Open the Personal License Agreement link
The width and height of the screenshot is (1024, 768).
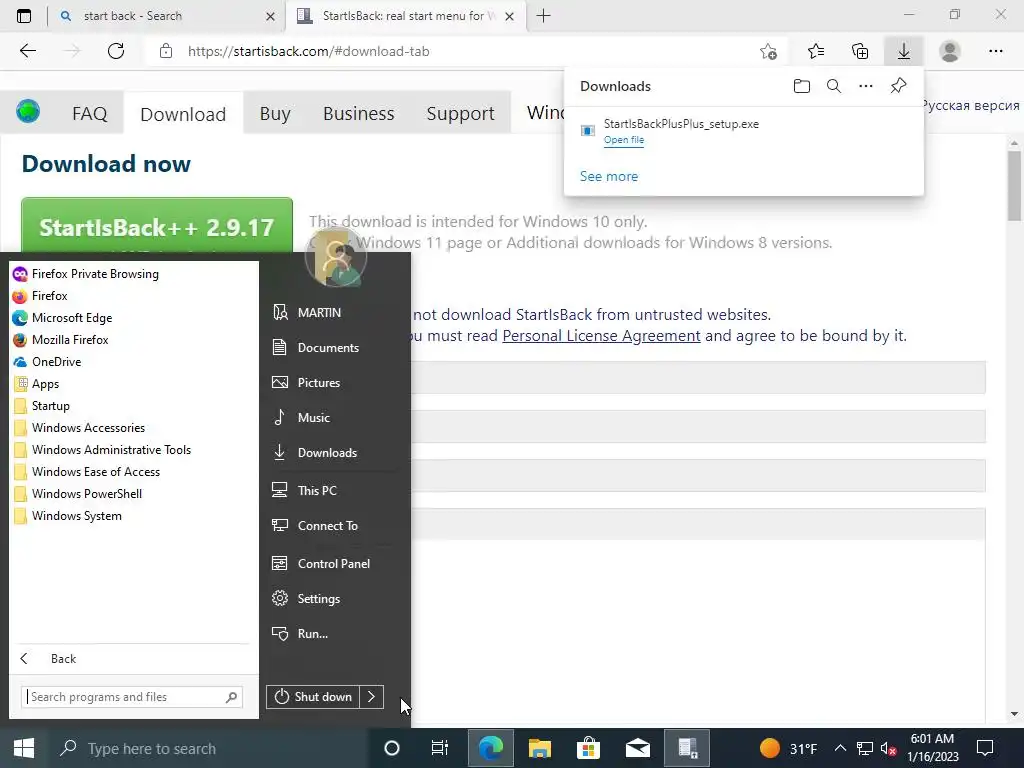(x=601, y=336)
